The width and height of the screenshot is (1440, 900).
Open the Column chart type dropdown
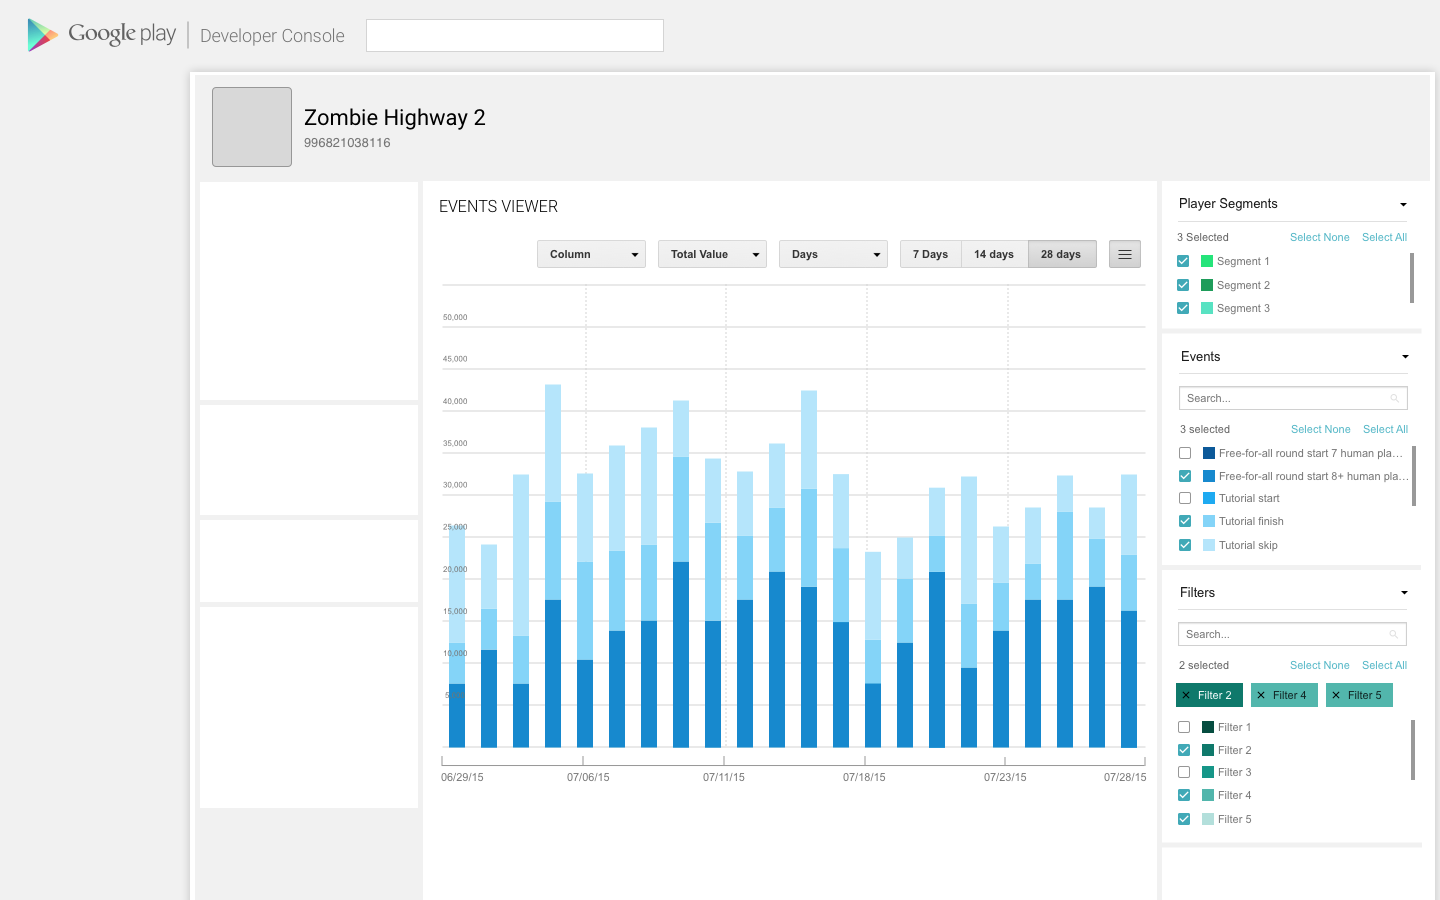pyautogui.click(x=591, y=255)
